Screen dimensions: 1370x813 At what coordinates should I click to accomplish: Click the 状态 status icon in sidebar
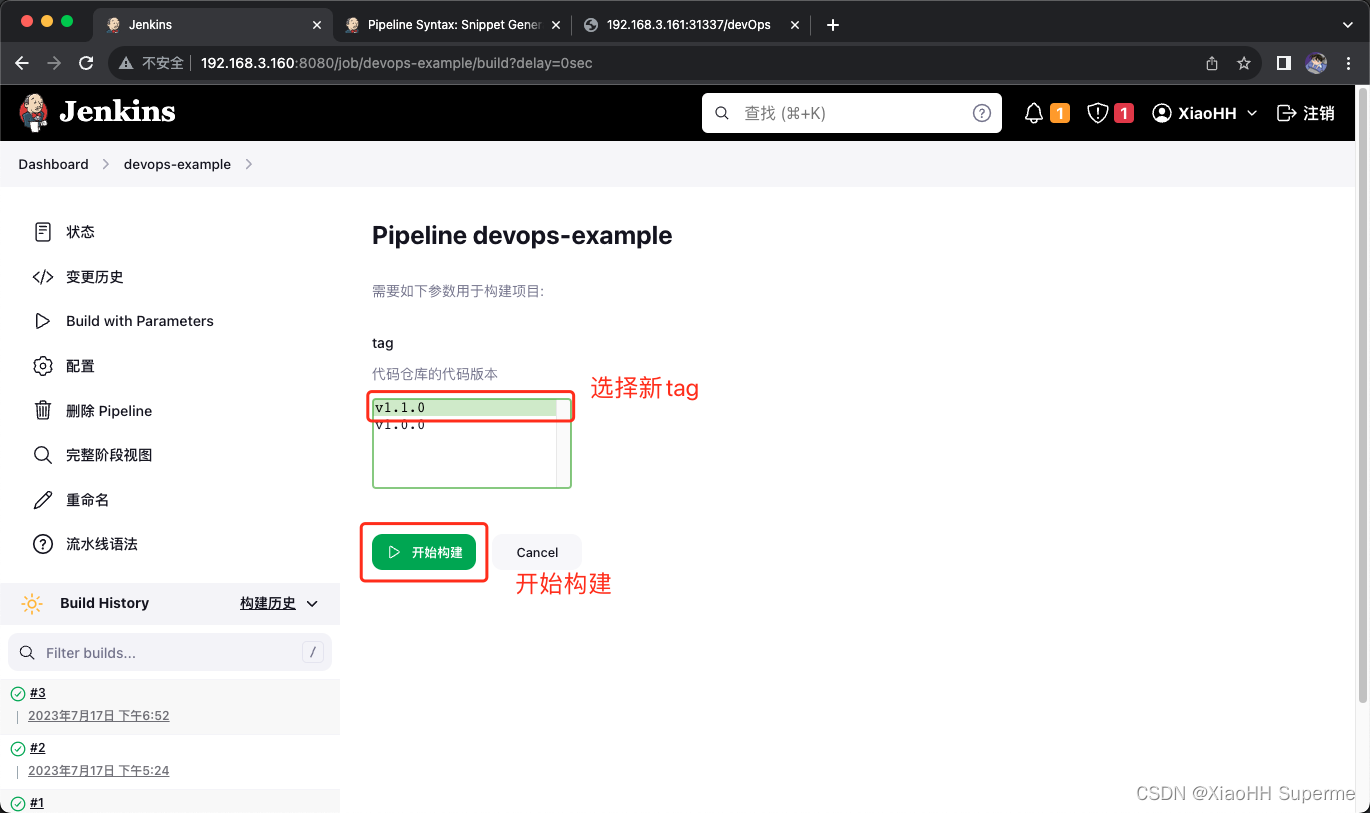[42, 232]
